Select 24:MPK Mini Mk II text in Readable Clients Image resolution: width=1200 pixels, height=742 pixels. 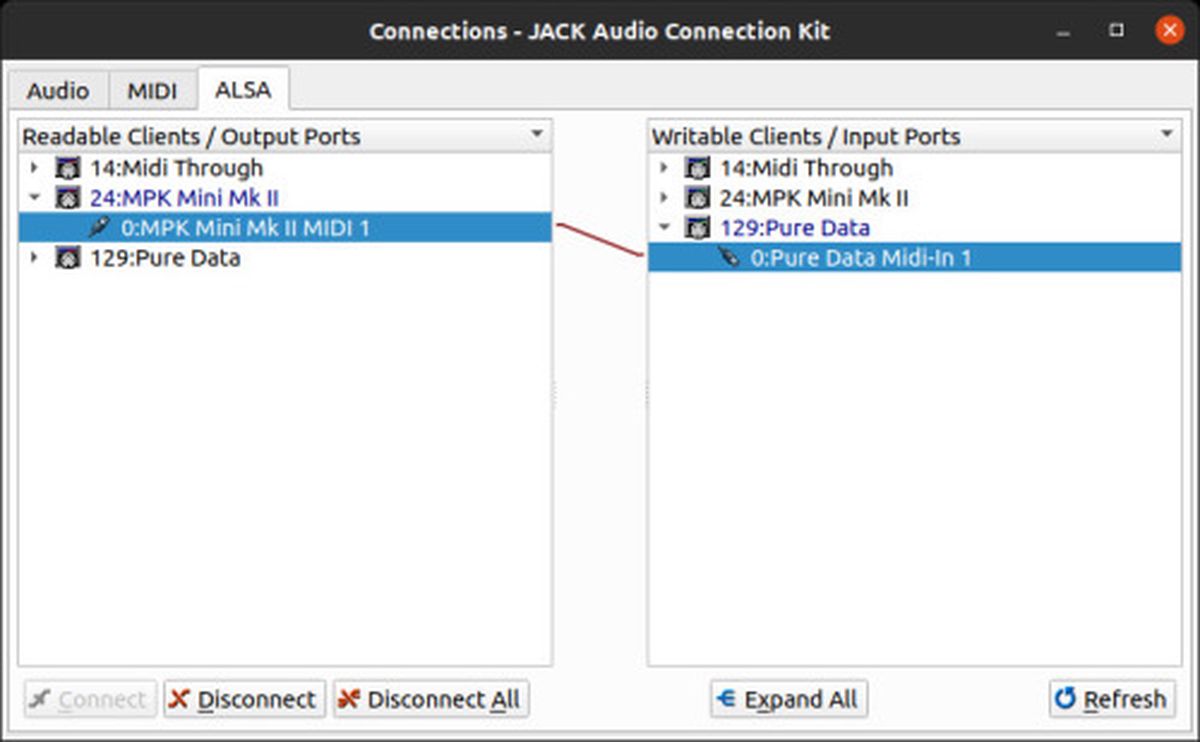[184, 198]
